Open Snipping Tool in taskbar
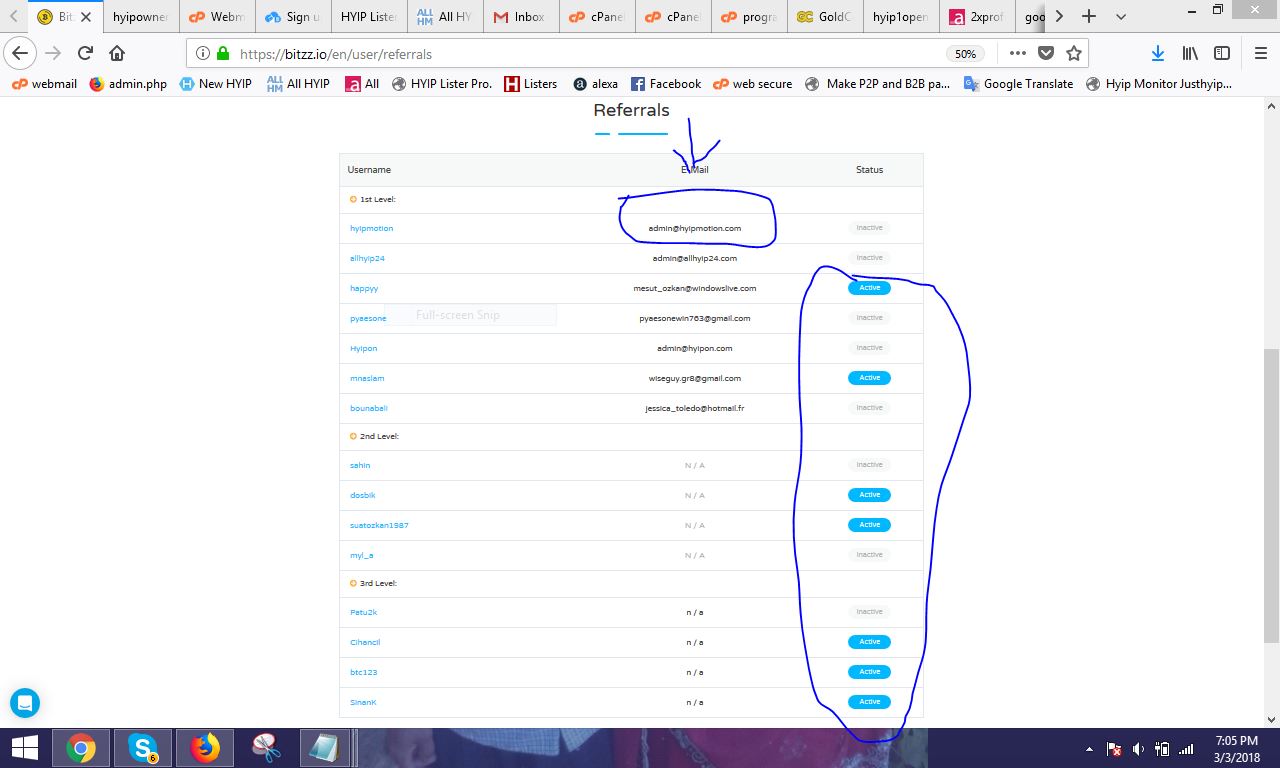 (266, 747)
